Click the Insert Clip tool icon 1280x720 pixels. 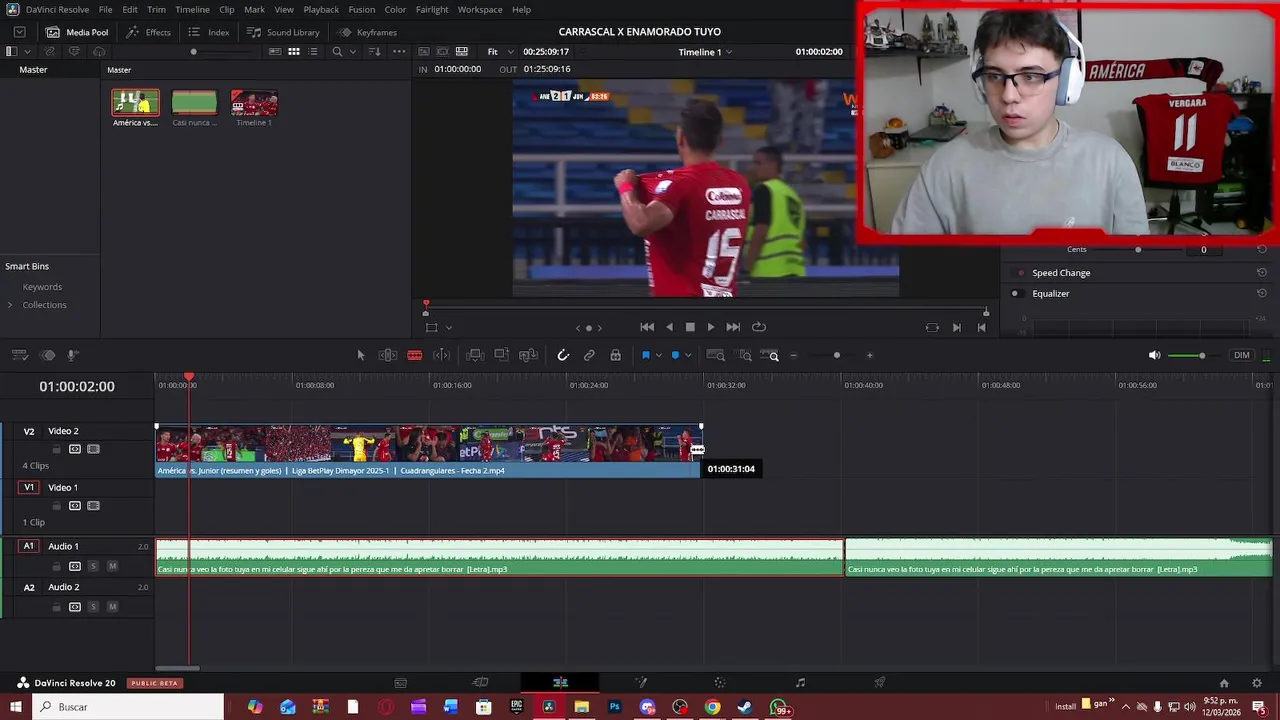pyautogui.click(x=475, y=355)
